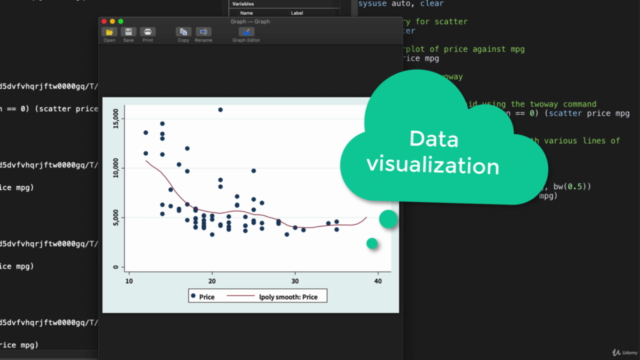
Task: Select the 'bw(0.5))' code text
Action: point(572,187)
